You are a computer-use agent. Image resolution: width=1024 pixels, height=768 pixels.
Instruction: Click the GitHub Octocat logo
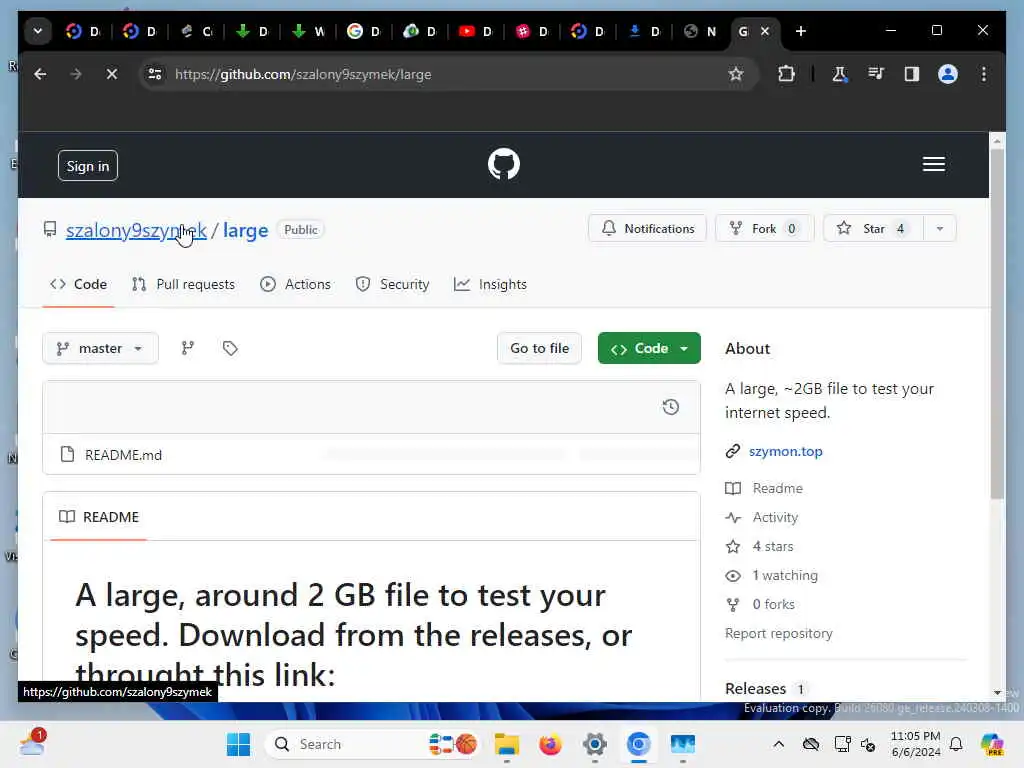pyautogui.click(x=504, y=164)
